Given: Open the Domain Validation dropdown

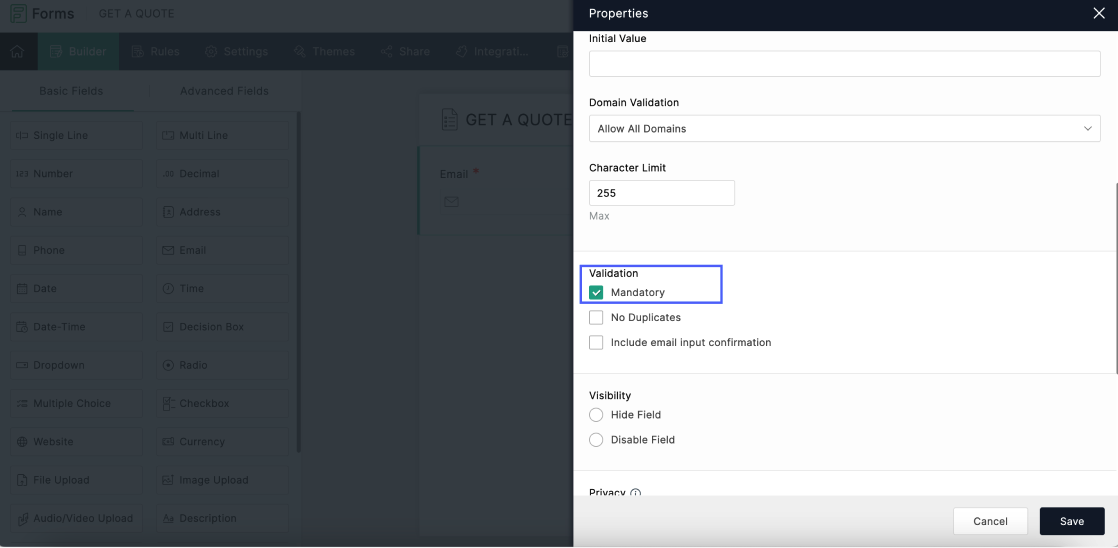Looking at the screenshot, I should [844, 129].
